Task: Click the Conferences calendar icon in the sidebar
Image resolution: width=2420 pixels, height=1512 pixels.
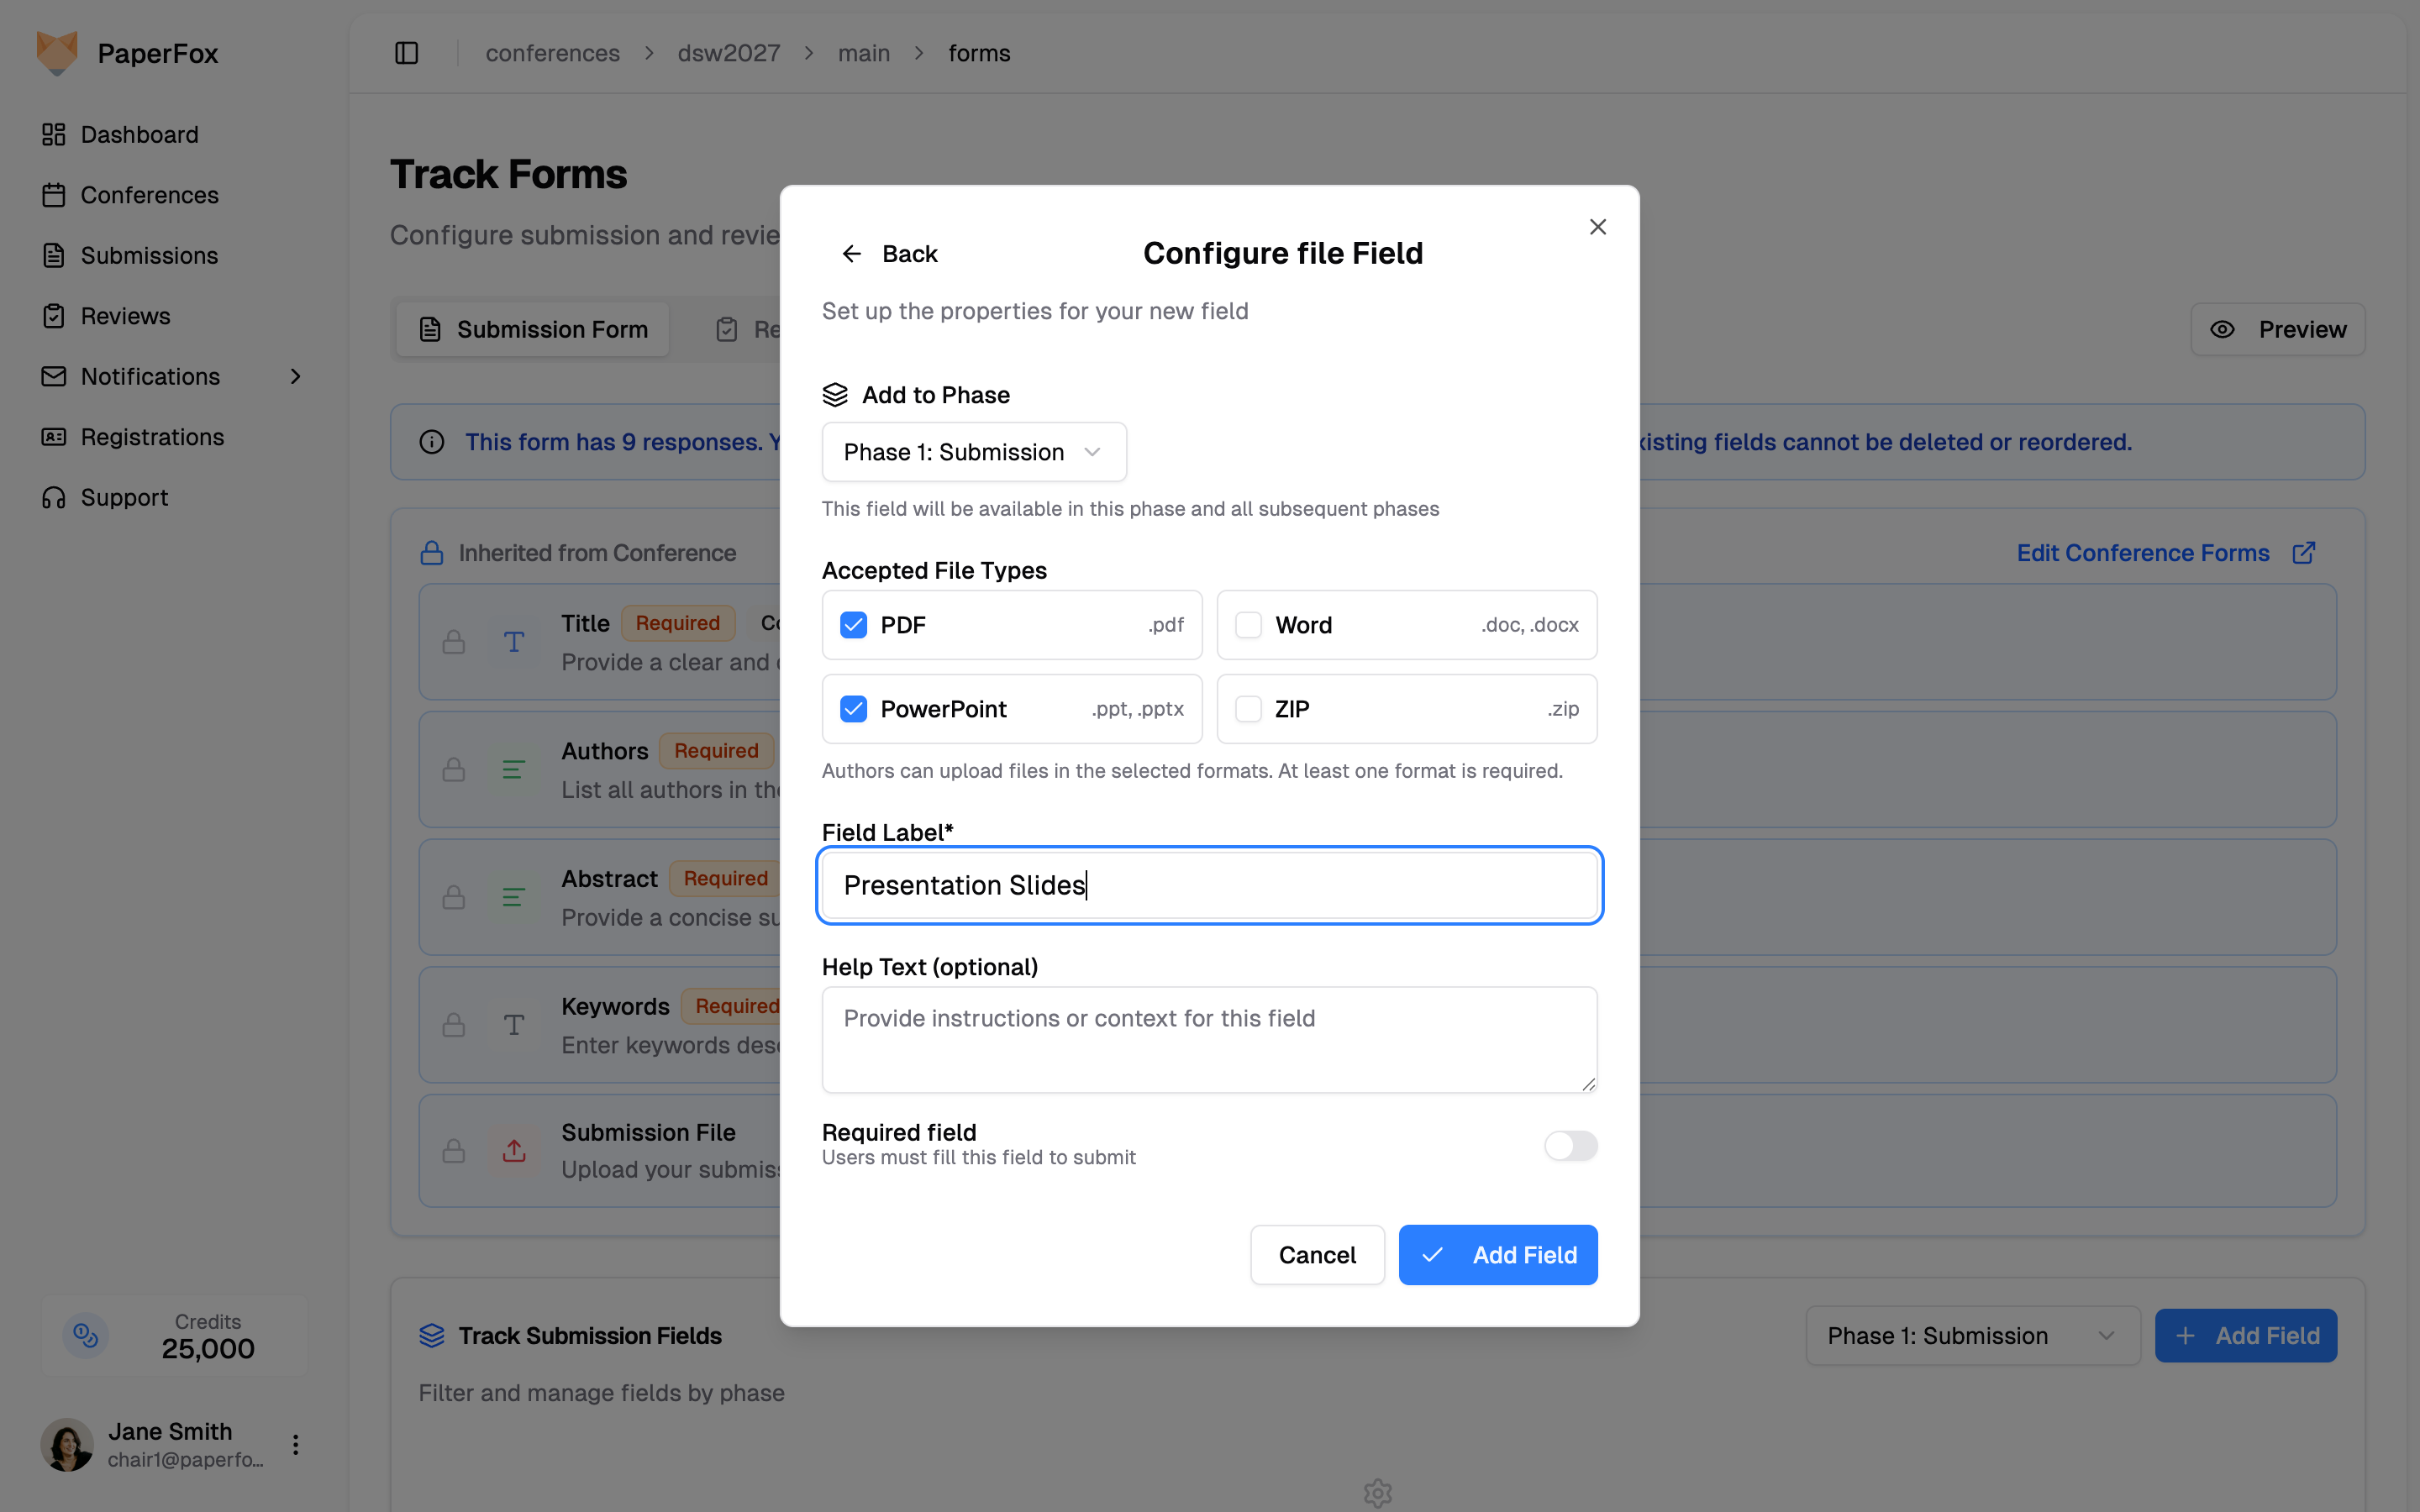Action: 54,195
